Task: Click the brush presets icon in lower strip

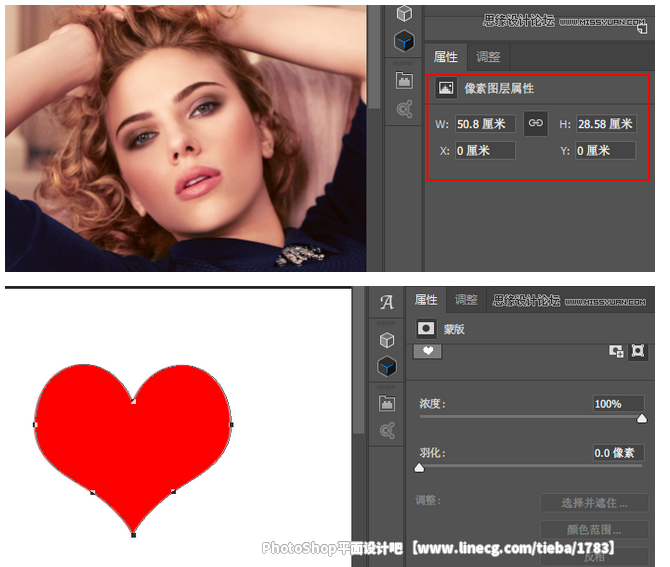Action: point(387,431)
